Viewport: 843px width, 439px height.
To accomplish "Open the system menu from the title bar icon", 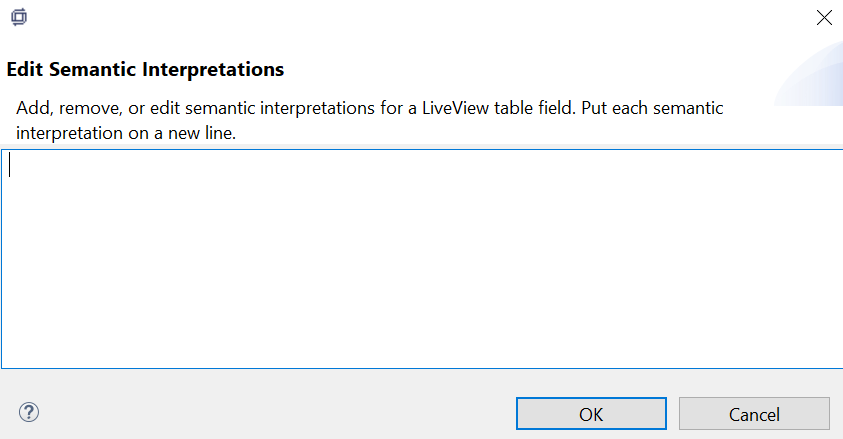I will coord(18,17).
